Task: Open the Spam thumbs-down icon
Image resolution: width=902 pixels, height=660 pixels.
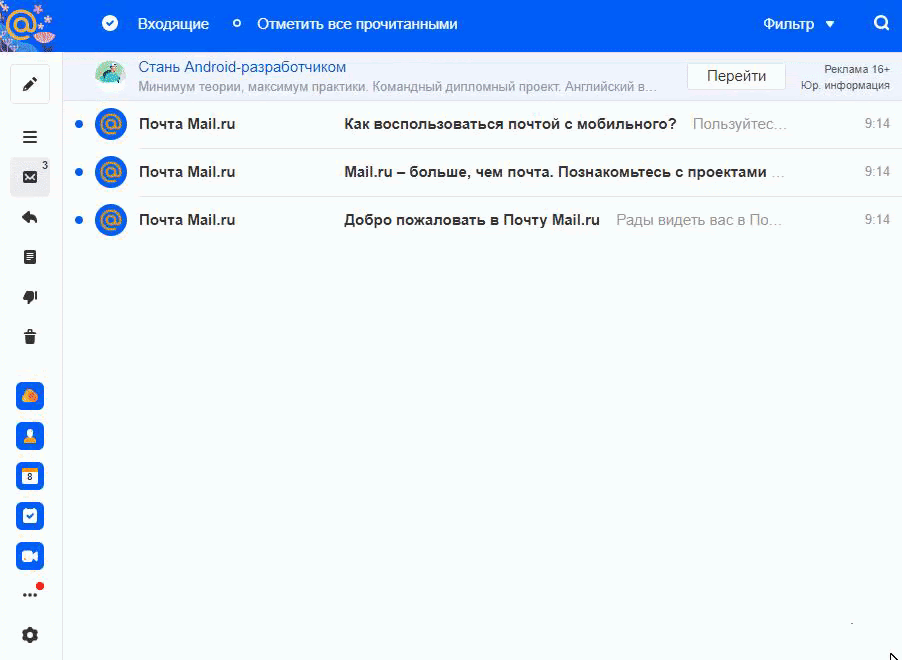Action: click(30, 297)
